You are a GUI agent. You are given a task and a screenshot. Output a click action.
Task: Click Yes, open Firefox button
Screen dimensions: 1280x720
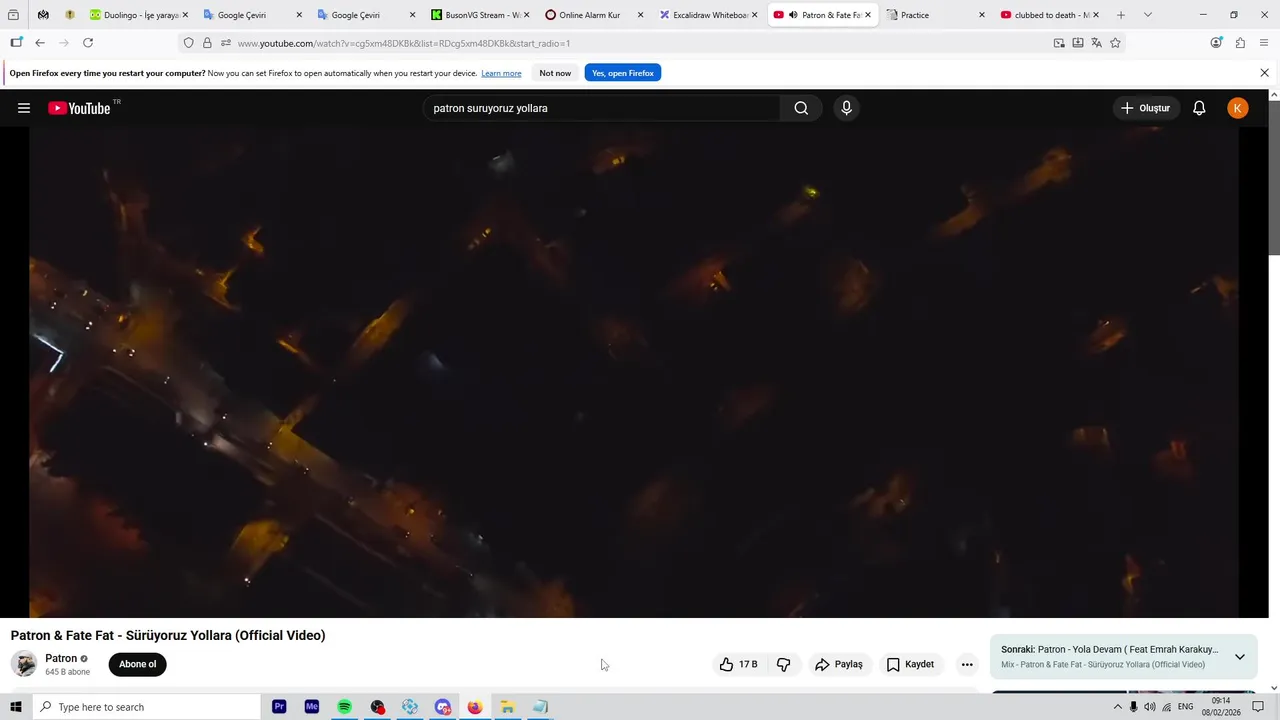[623, 73]
